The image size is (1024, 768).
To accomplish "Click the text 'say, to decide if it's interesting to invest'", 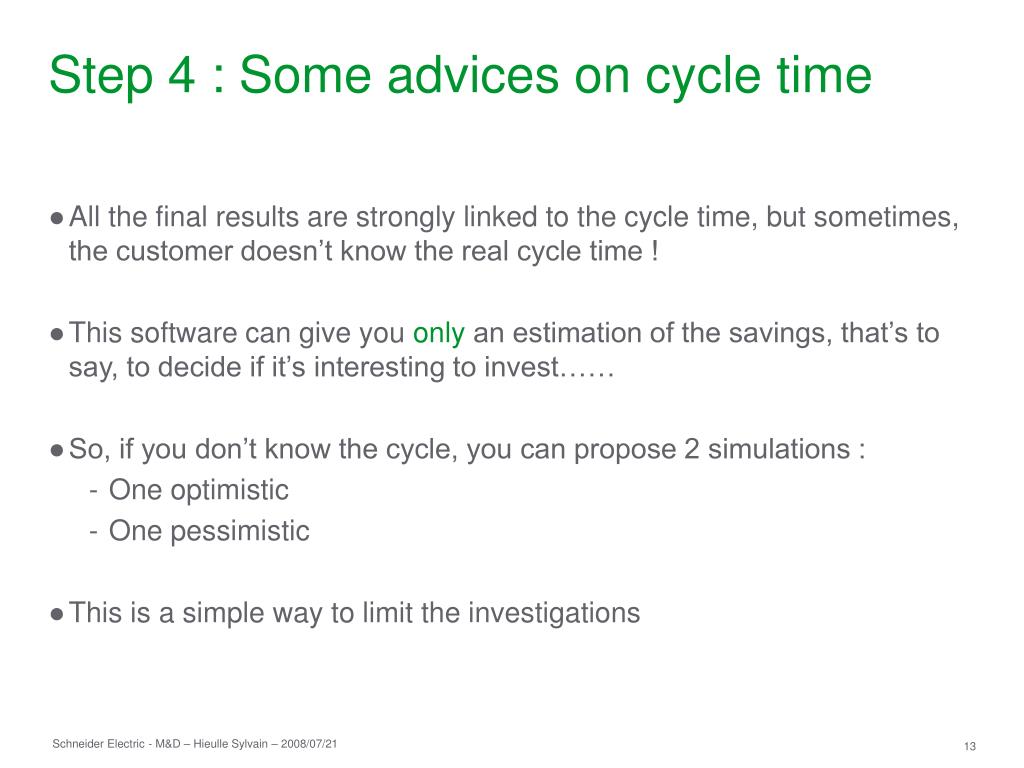I will [x=314, y=368].
